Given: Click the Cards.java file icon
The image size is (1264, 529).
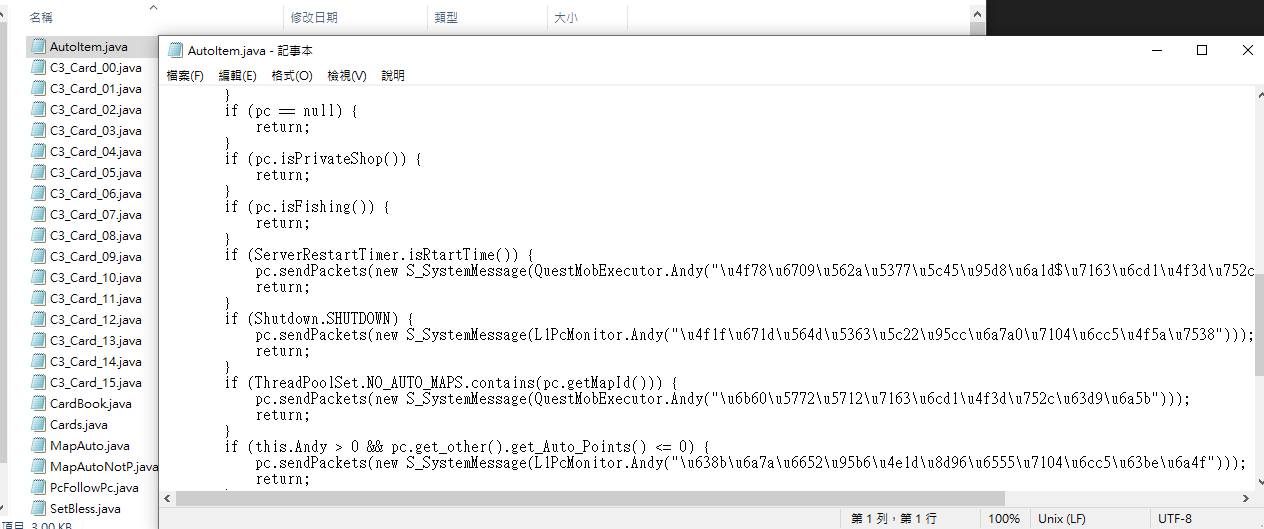Looking at the screenshot, I should [x=38, y=424].
